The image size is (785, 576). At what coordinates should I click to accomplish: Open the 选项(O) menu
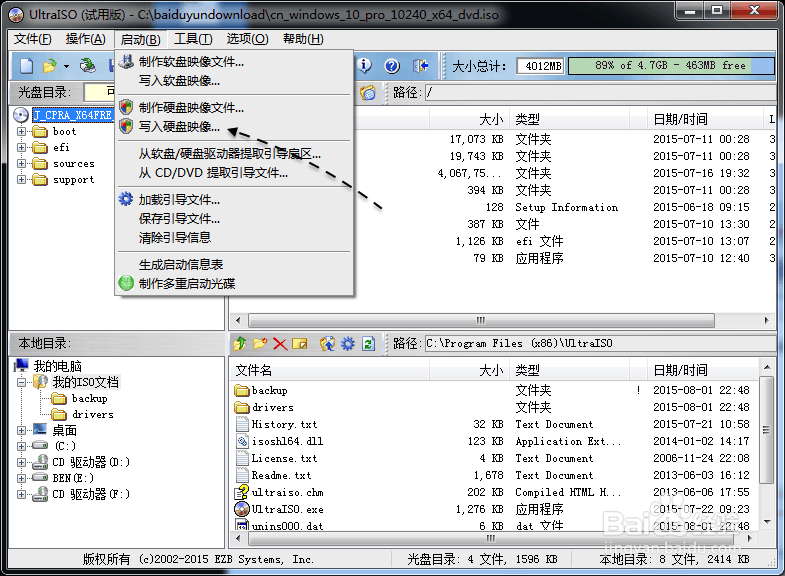[x=247, y=39]
